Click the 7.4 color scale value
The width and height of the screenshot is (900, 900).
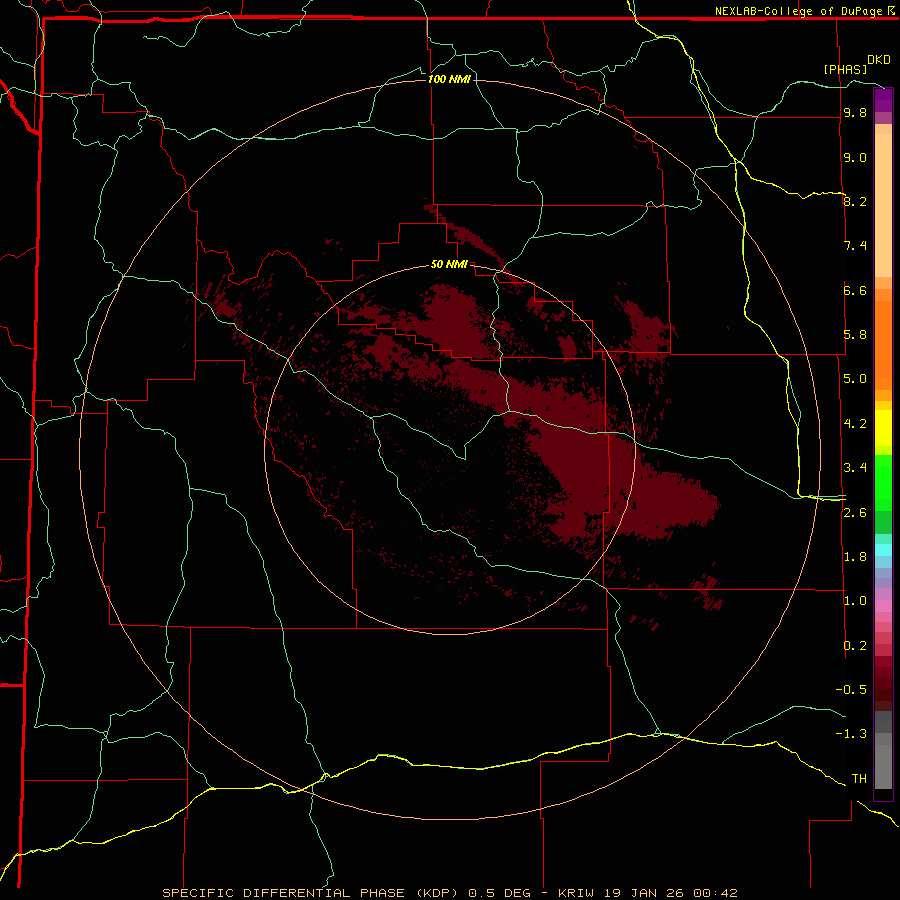coord(855,246)
